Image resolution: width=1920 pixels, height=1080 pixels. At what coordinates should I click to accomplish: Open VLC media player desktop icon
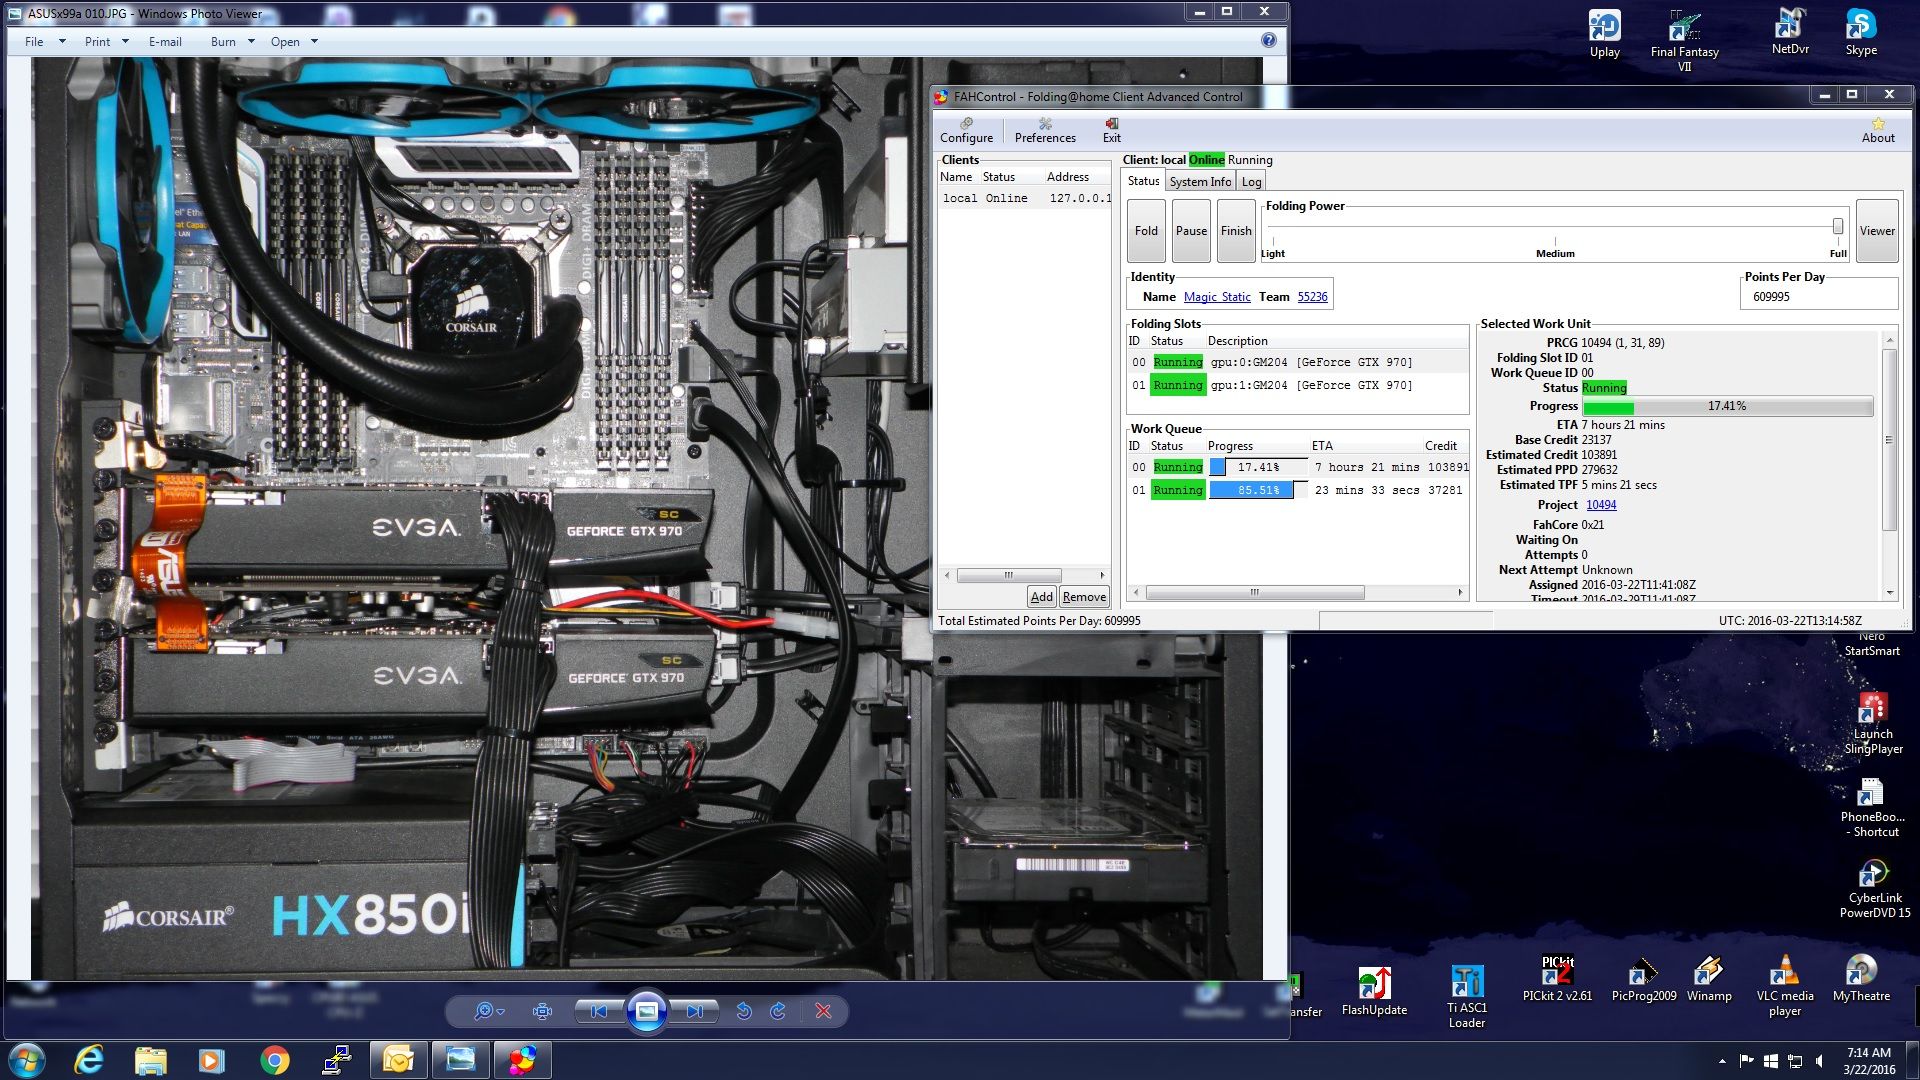point(1785,987)
